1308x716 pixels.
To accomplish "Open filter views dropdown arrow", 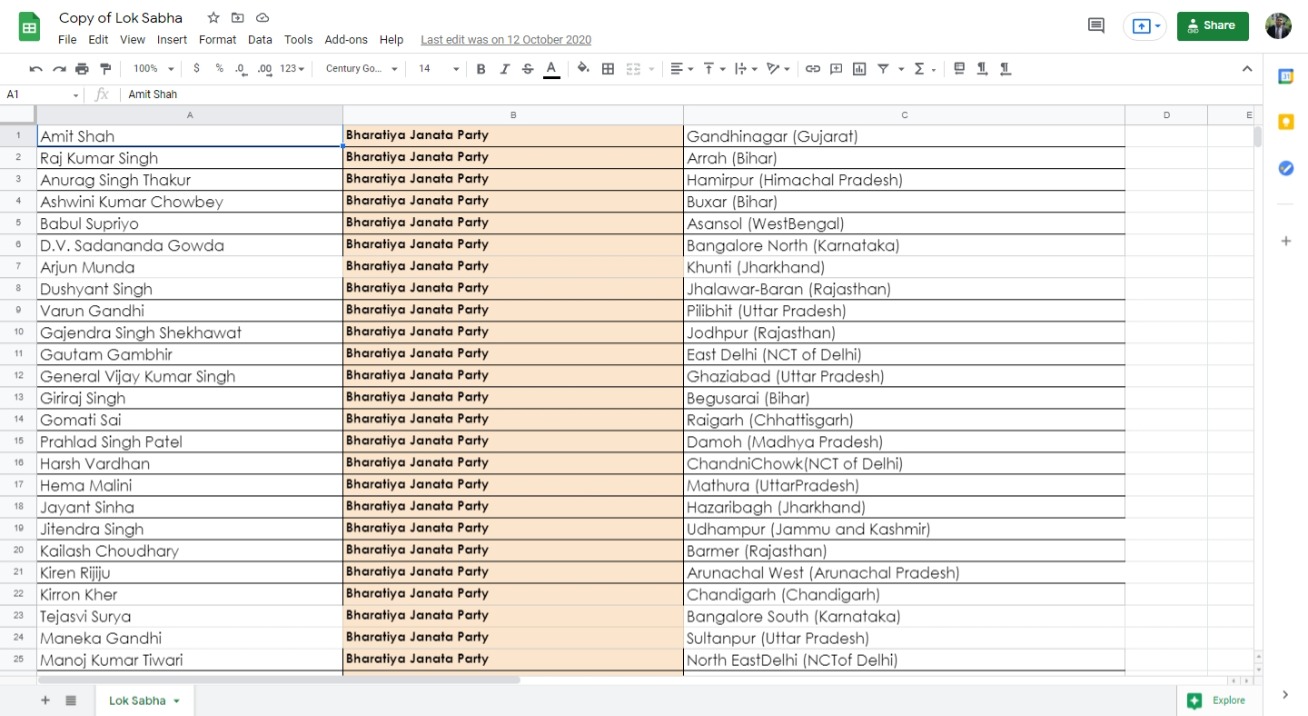I will pos(901,69).
